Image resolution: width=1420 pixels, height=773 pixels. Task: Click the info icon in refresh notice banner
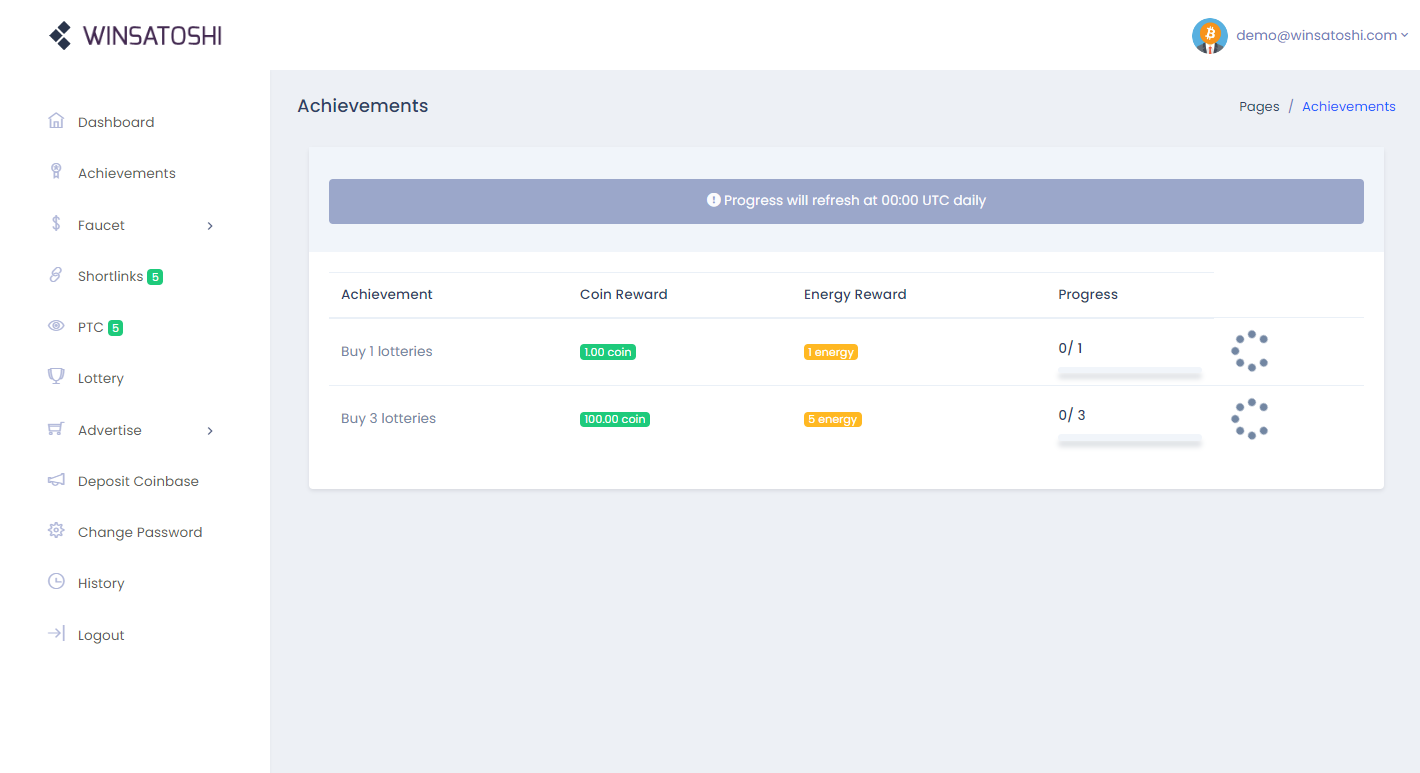click(713, 200)
